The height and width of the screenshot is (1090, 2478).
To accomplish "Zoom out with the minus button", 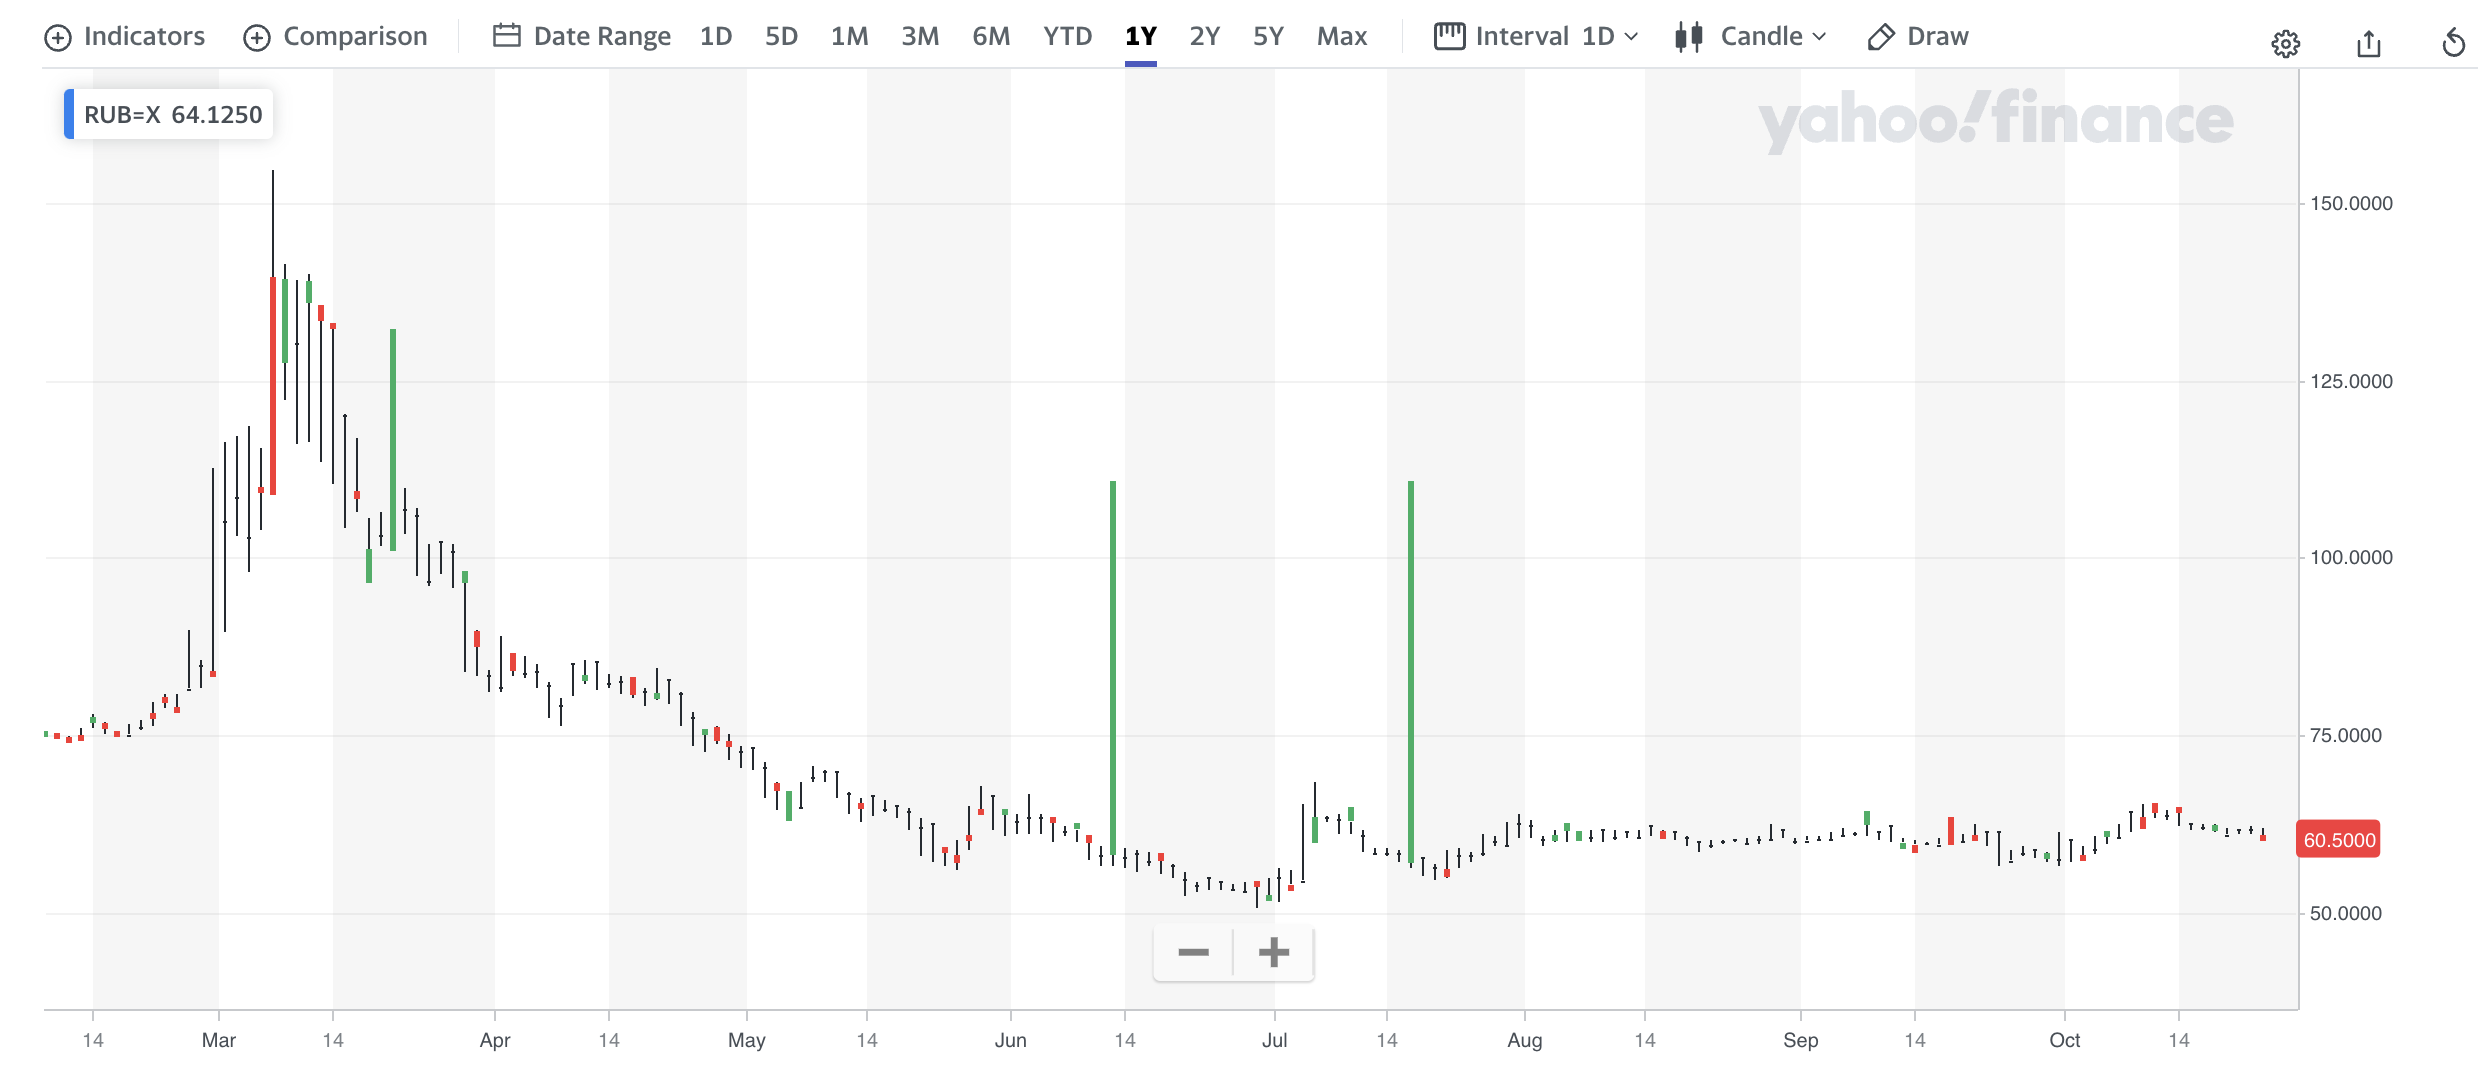I will [1193, 952].
